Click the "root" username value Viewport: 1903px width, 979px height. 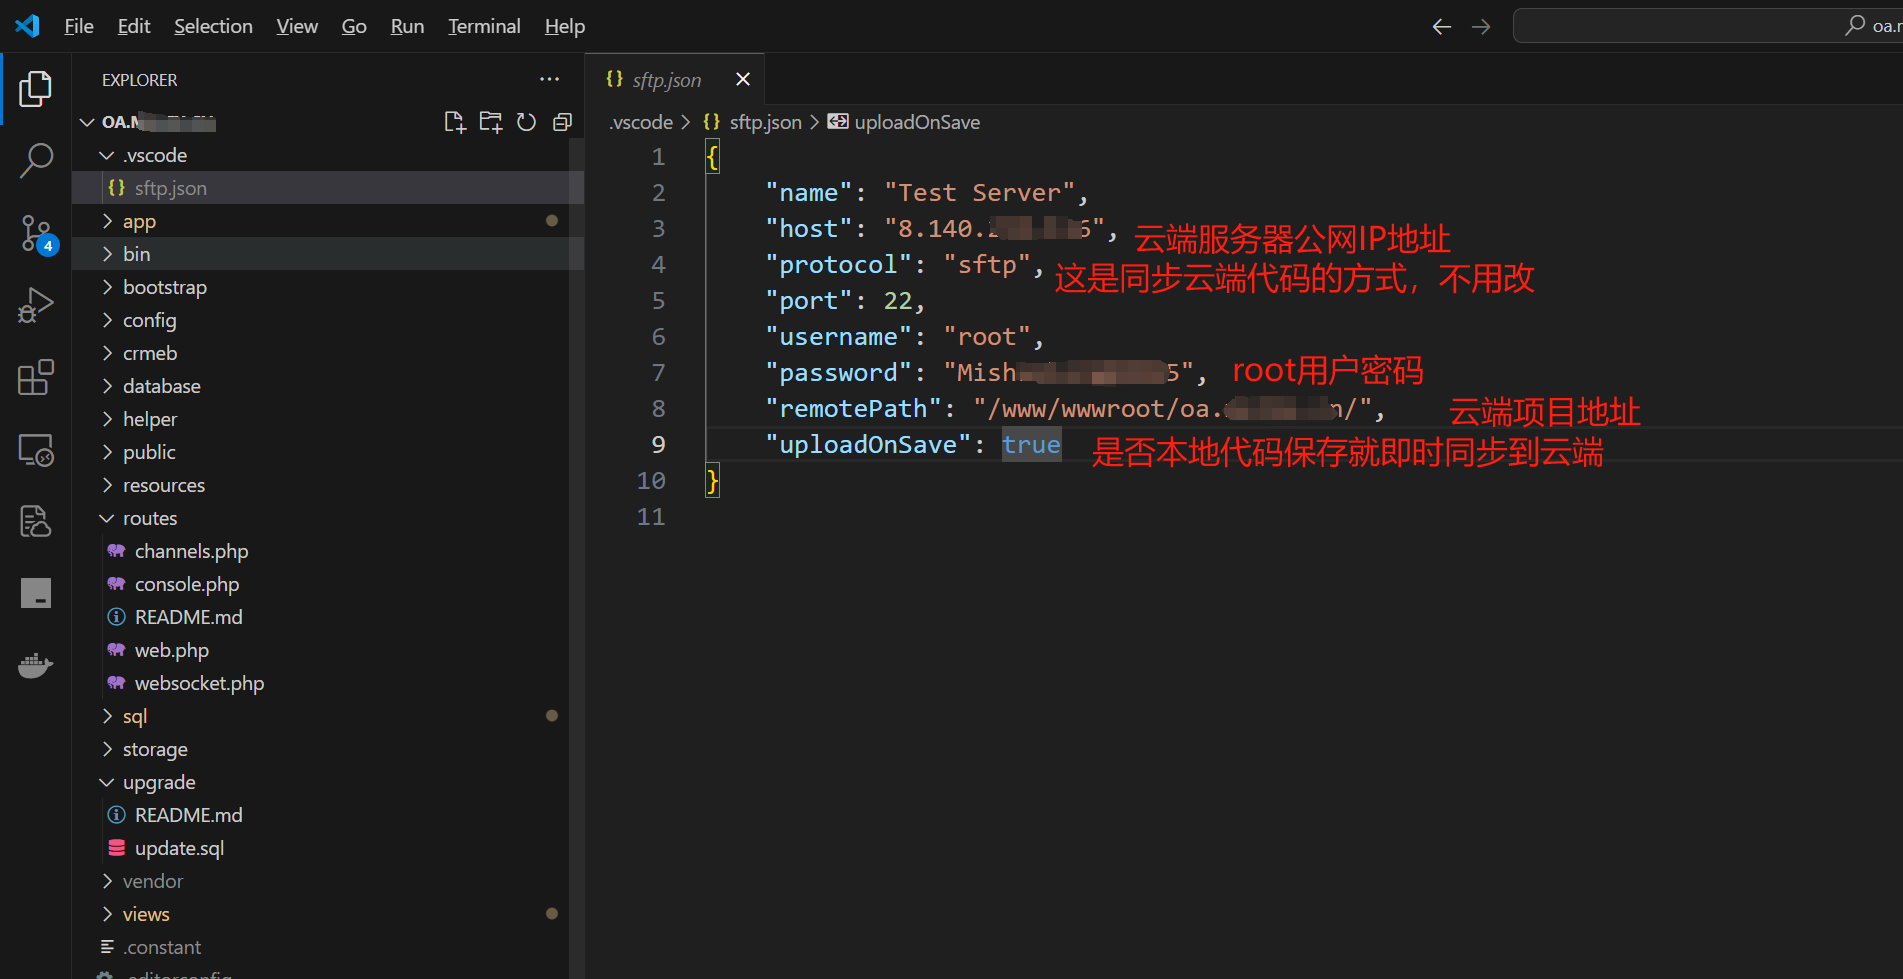point(987,336)
